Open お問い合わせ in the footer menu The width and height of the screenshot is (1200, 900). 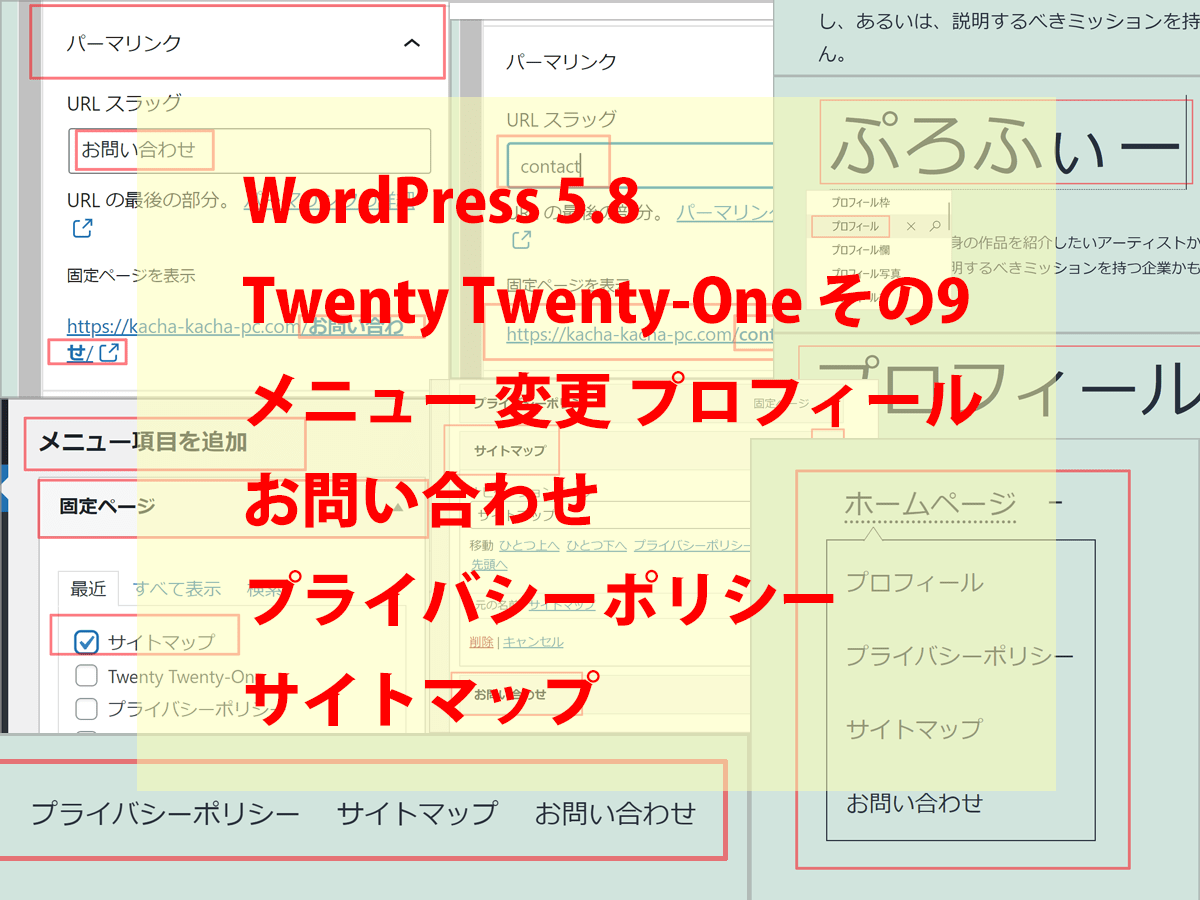(x=615, y=813)
